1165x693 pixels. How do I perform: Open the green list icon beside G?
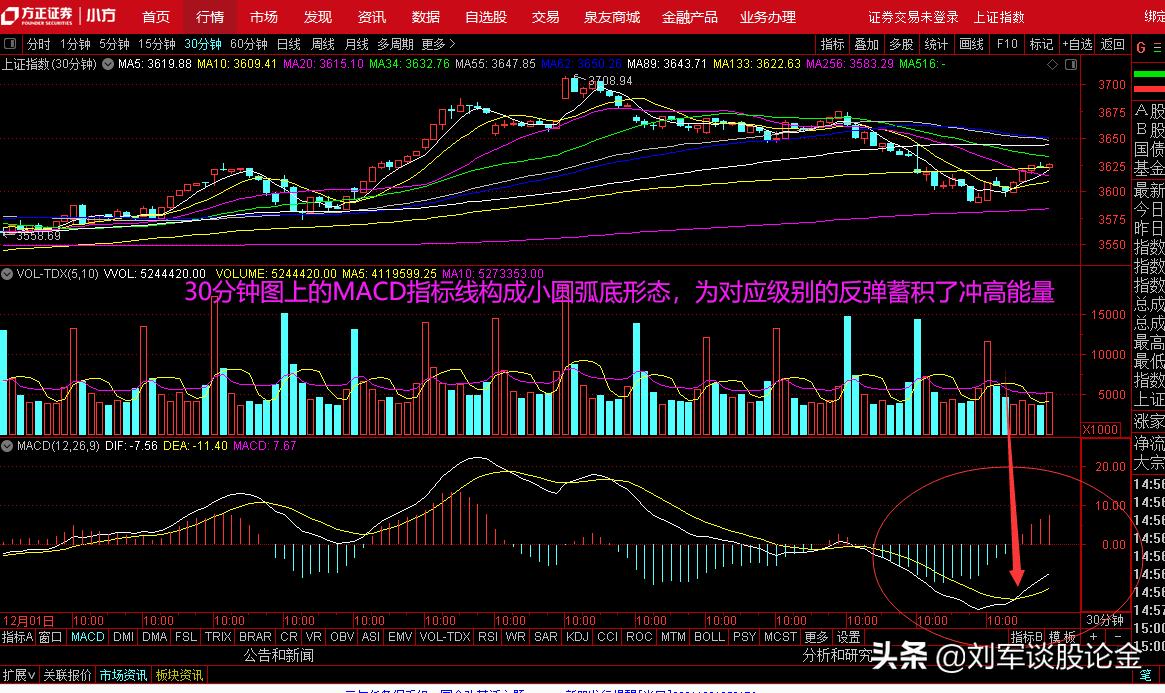pos(1158,48)
